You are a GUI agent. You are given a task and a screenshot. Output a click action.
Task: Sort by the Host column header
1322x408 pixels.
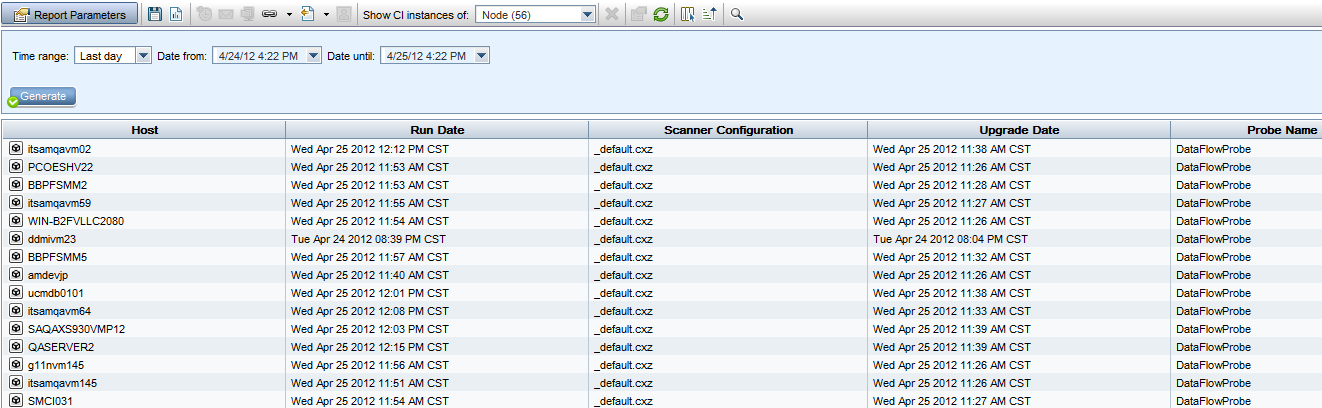[x=144, y=130]
